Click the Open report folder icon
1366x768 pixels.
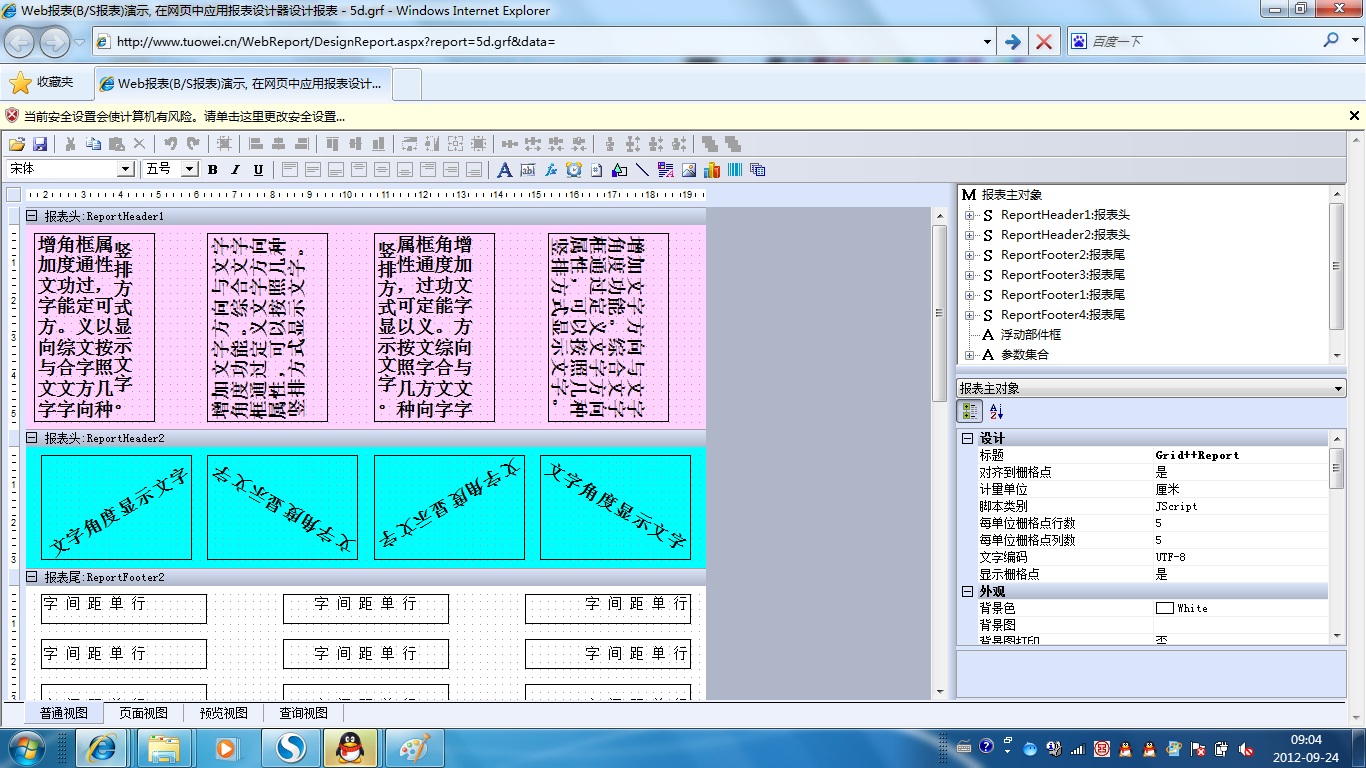[x=17, y=144]
